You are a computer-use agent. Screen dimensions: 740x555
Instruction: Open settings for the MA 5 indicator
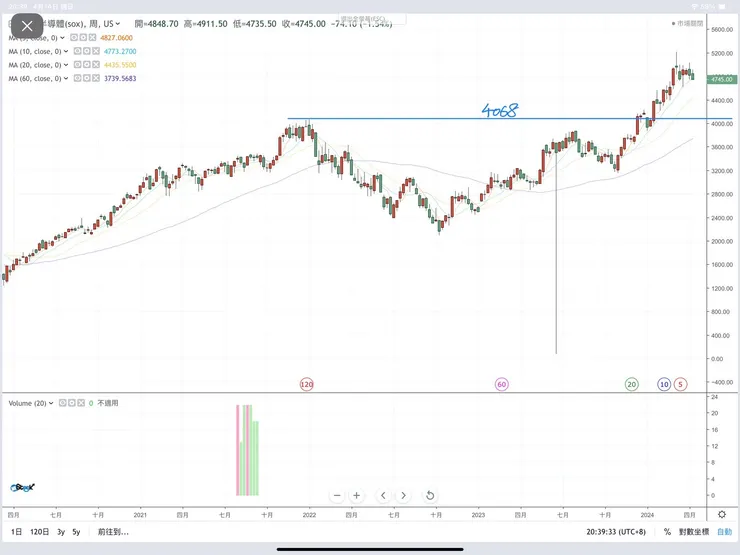pos(83,37)
